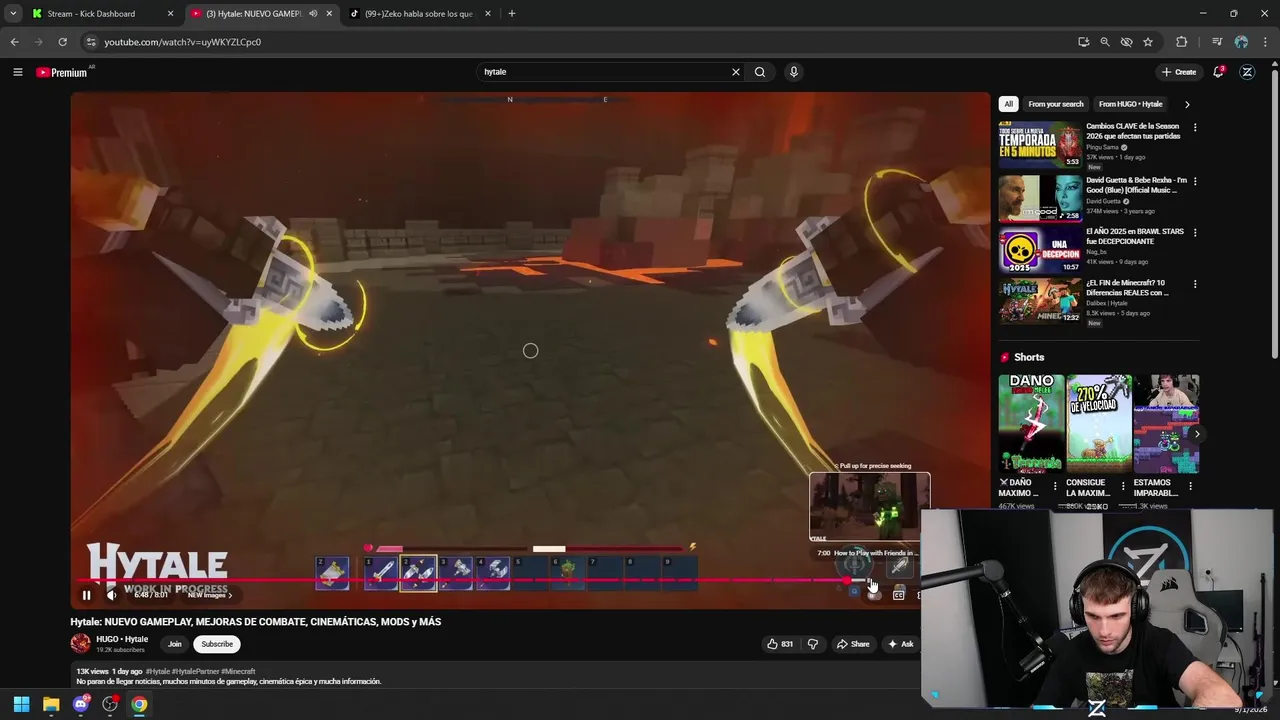Open the Chrome three-dot menu
Viewport: 1280px width, 720px height.
(x=1264, y=42)
